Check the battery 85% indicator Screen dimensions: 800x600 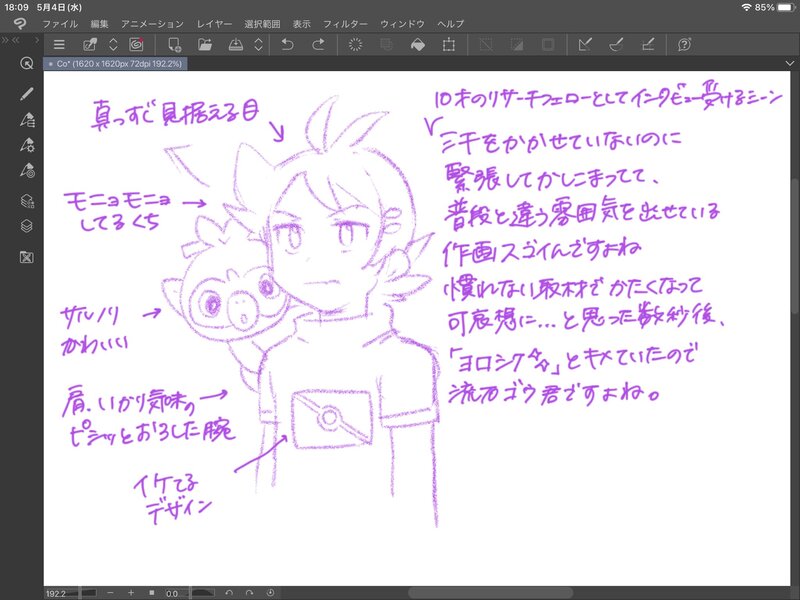[x=775, y=7]
